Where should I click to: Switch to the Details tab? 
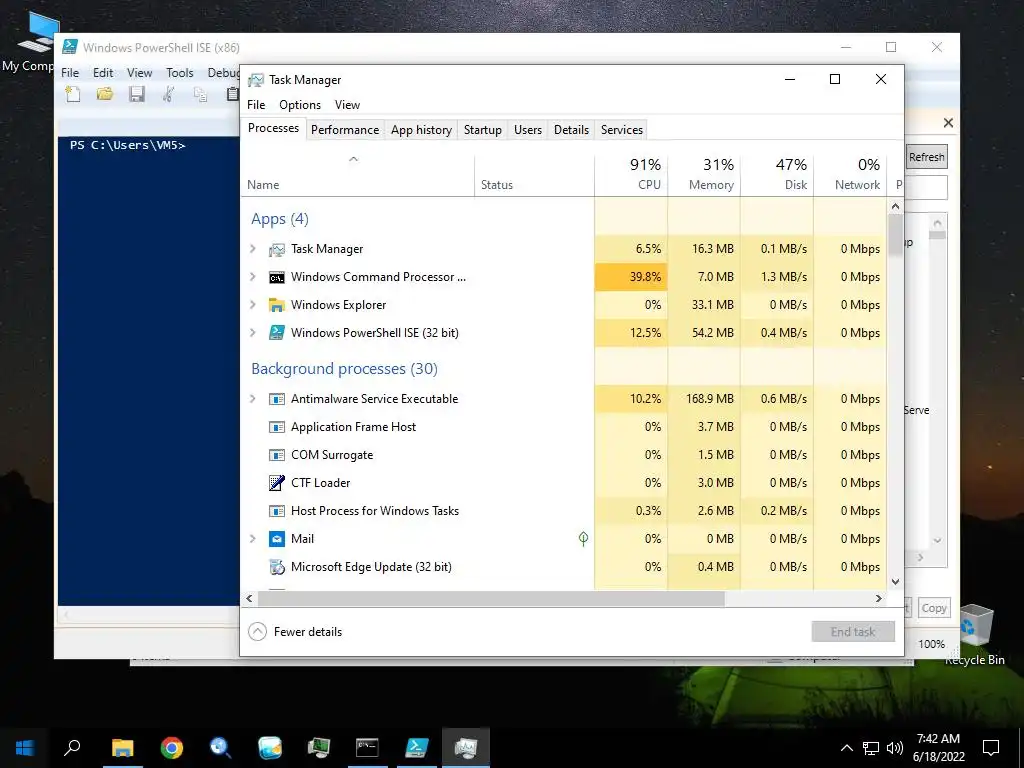pyautogui.click(x=571, y=130)
